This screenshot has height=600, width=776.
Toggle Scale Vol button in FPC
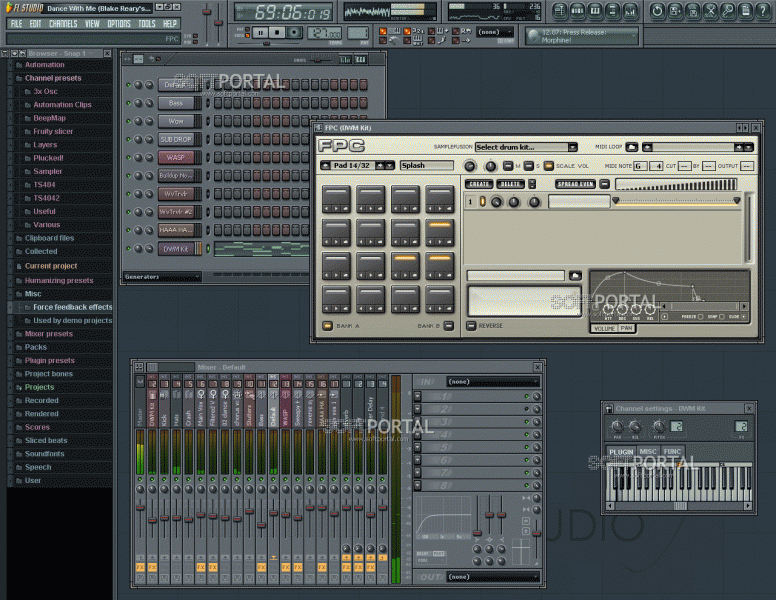pyautogui.click(x=549, y=166)
